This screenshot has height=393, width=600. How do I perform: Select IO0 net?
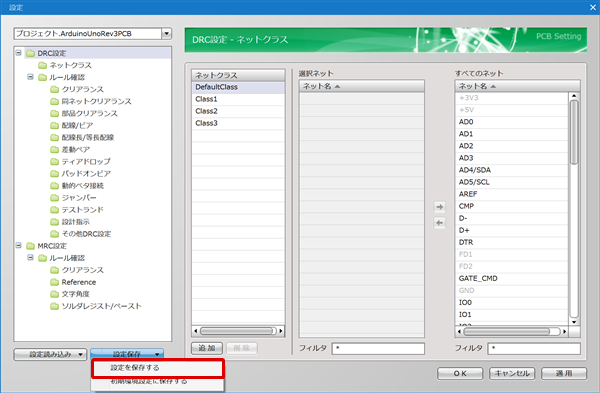click(512, 303)
